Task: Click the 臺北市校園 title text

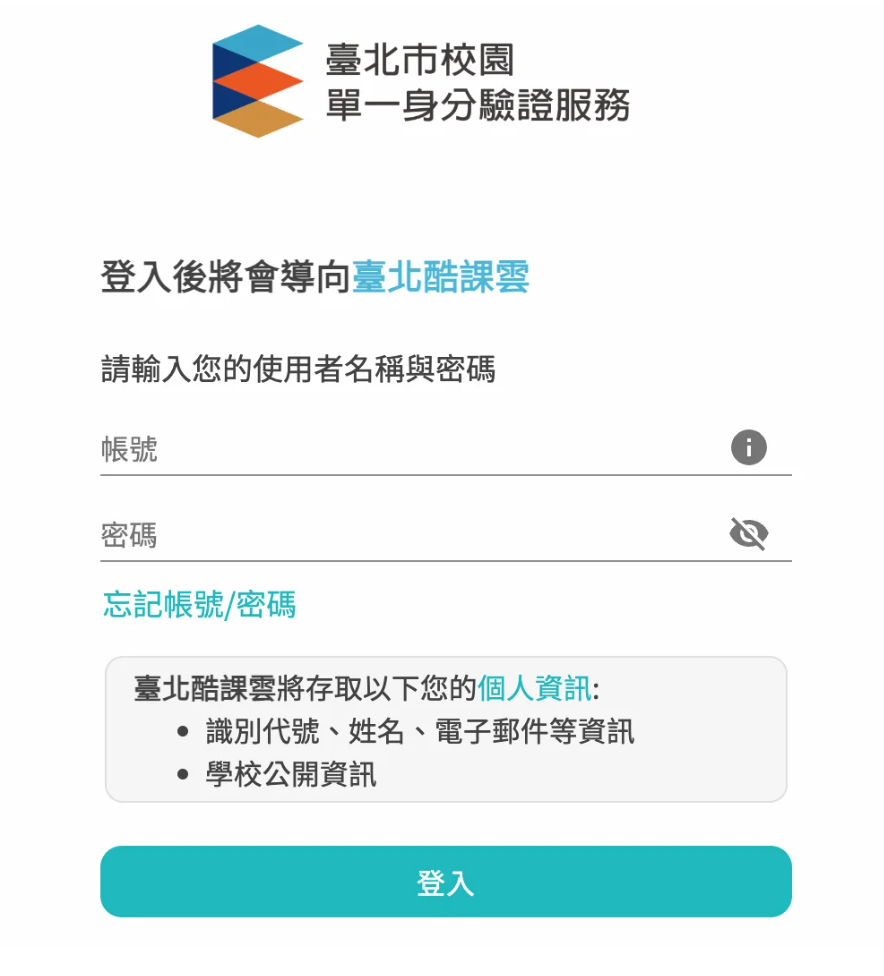Action: (419, 60)
